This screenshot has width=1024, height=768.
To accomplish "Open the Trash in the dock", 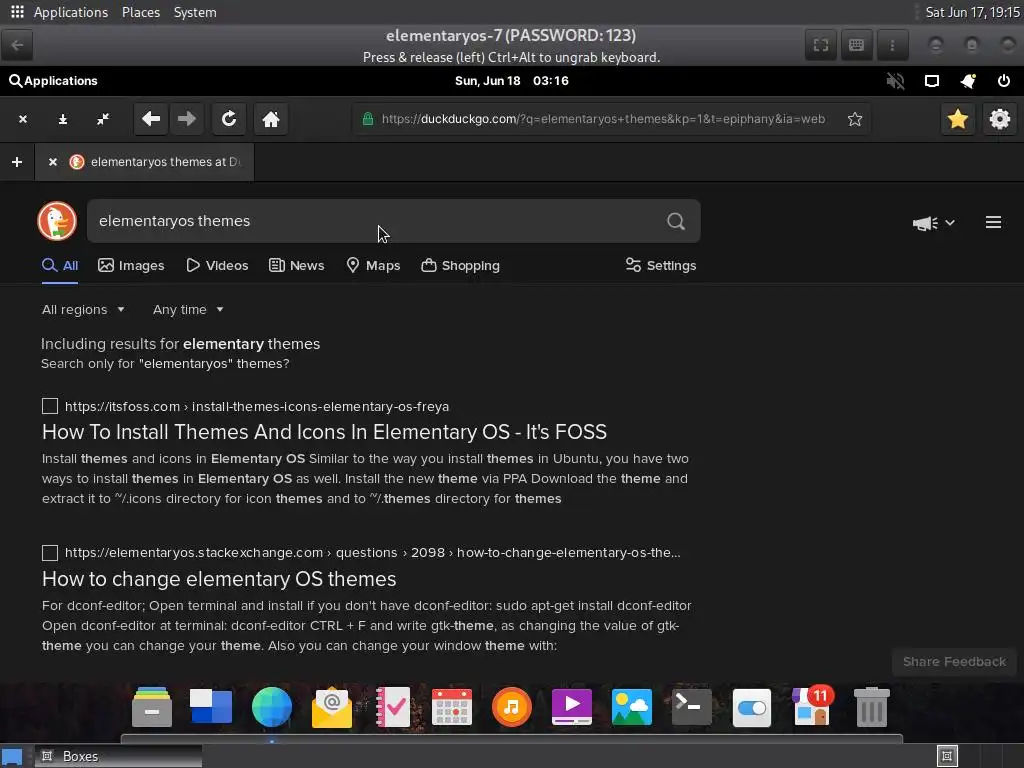I will point(872,707).
